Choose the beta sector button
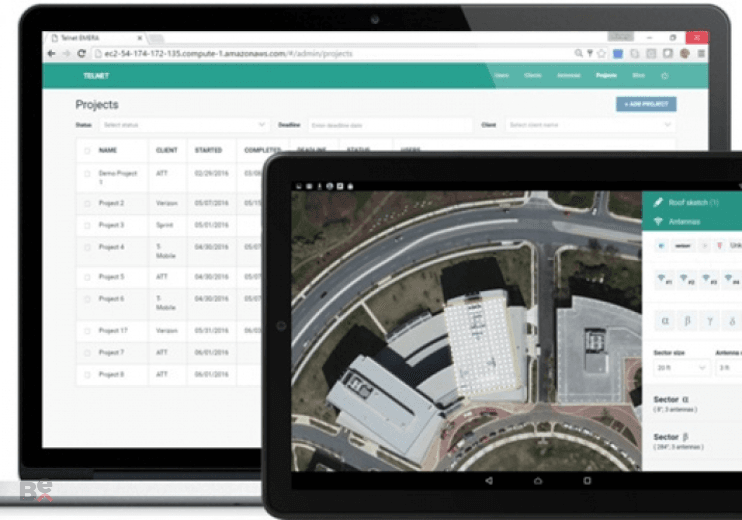 coord(687,321)
